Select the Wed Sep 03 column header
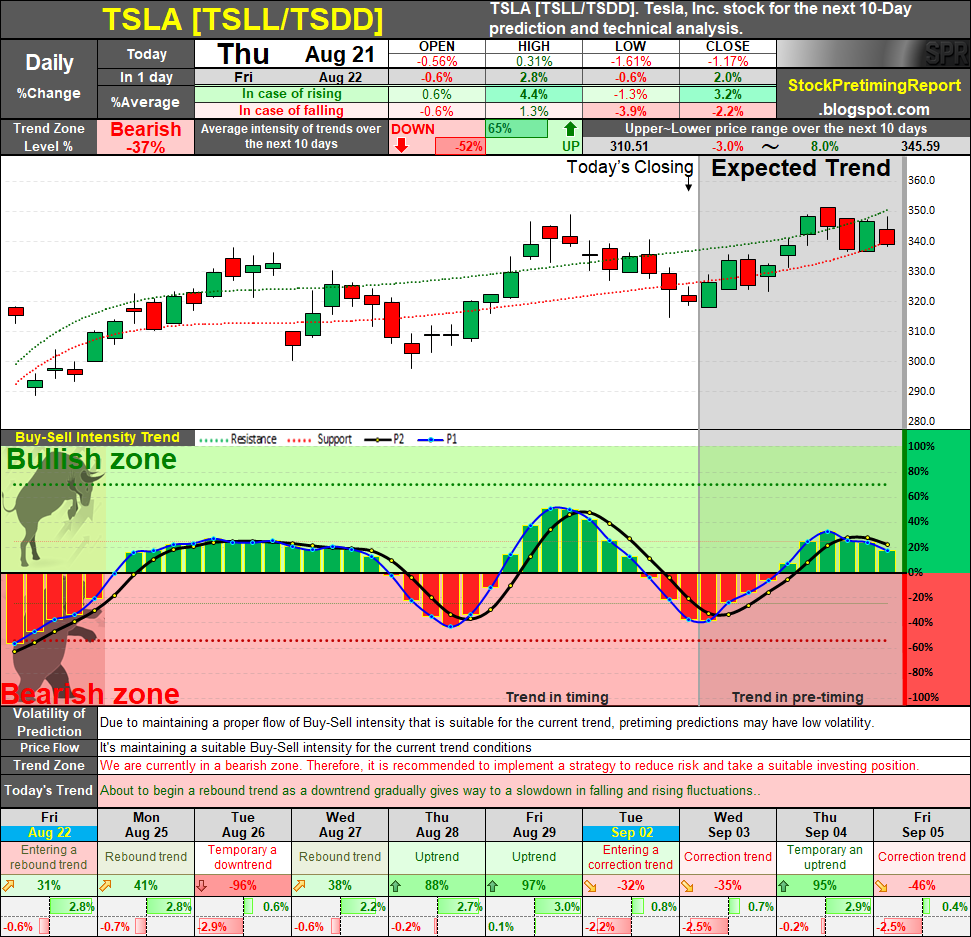The width and height of the screenshot is (971, 937). click(x=728, y=825)
